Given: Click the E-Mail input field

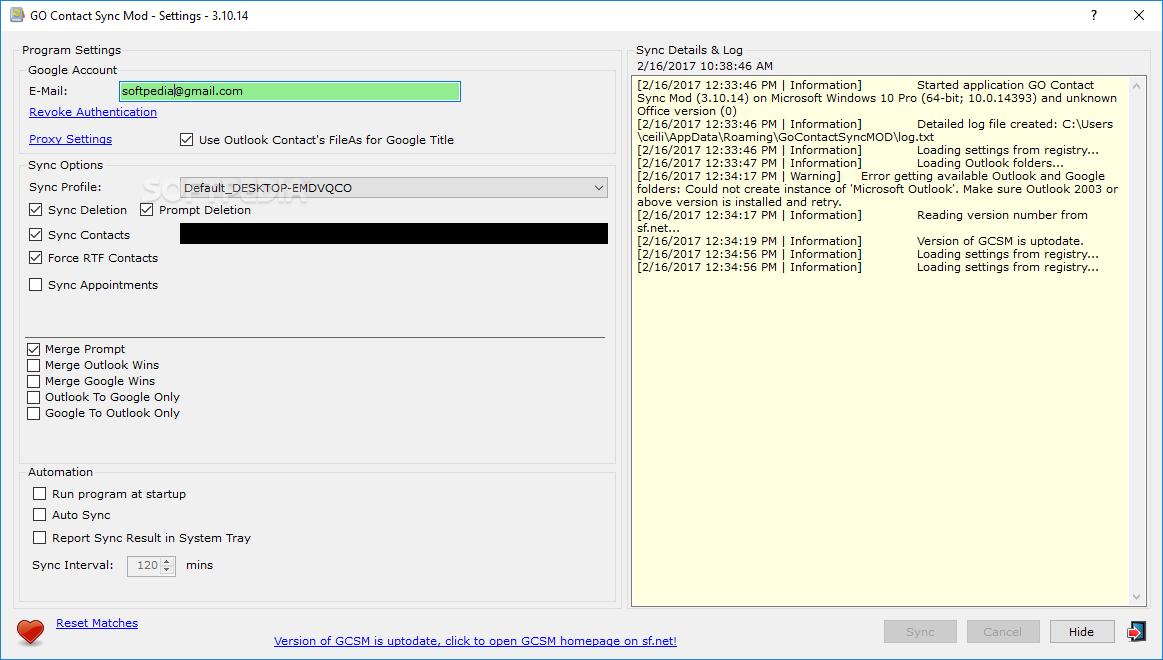Looking at the screenshot, I should pyautogui.click(x=290, y=91).
